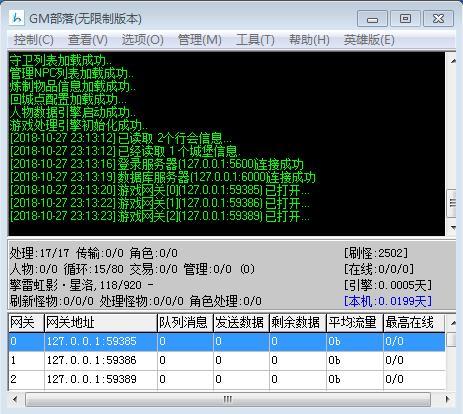Click the blue 本机:0.0199天 status text
The width and height of the screenshot is (463, 414).
(x=388, y=301)
